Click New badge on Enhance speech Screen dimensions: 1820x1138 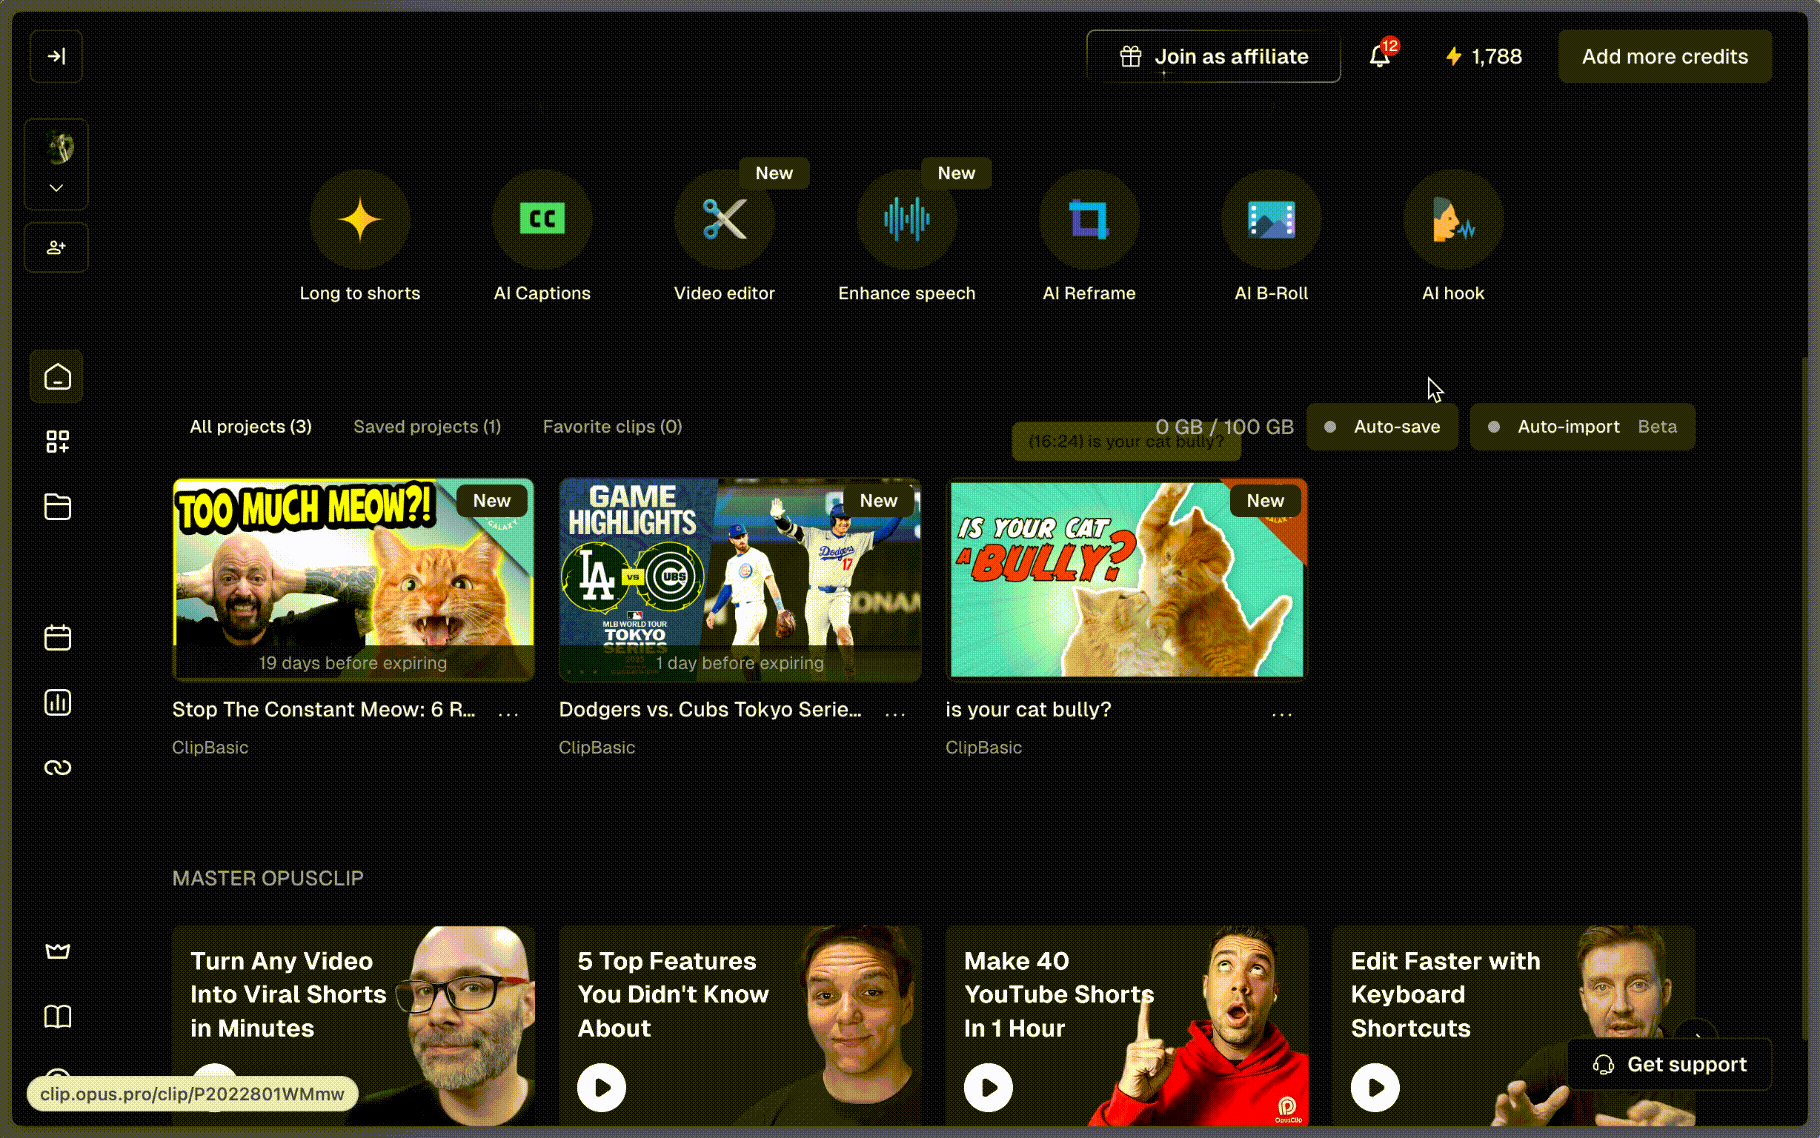pyautogui.click(x=956, y=173)
